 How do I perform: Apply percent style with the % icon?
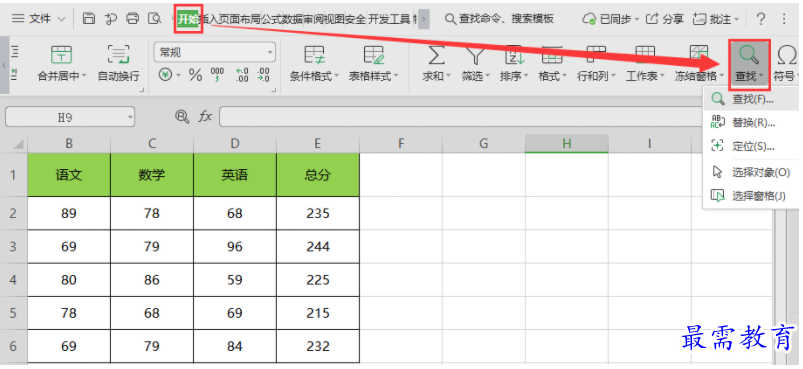coord(196,76)
